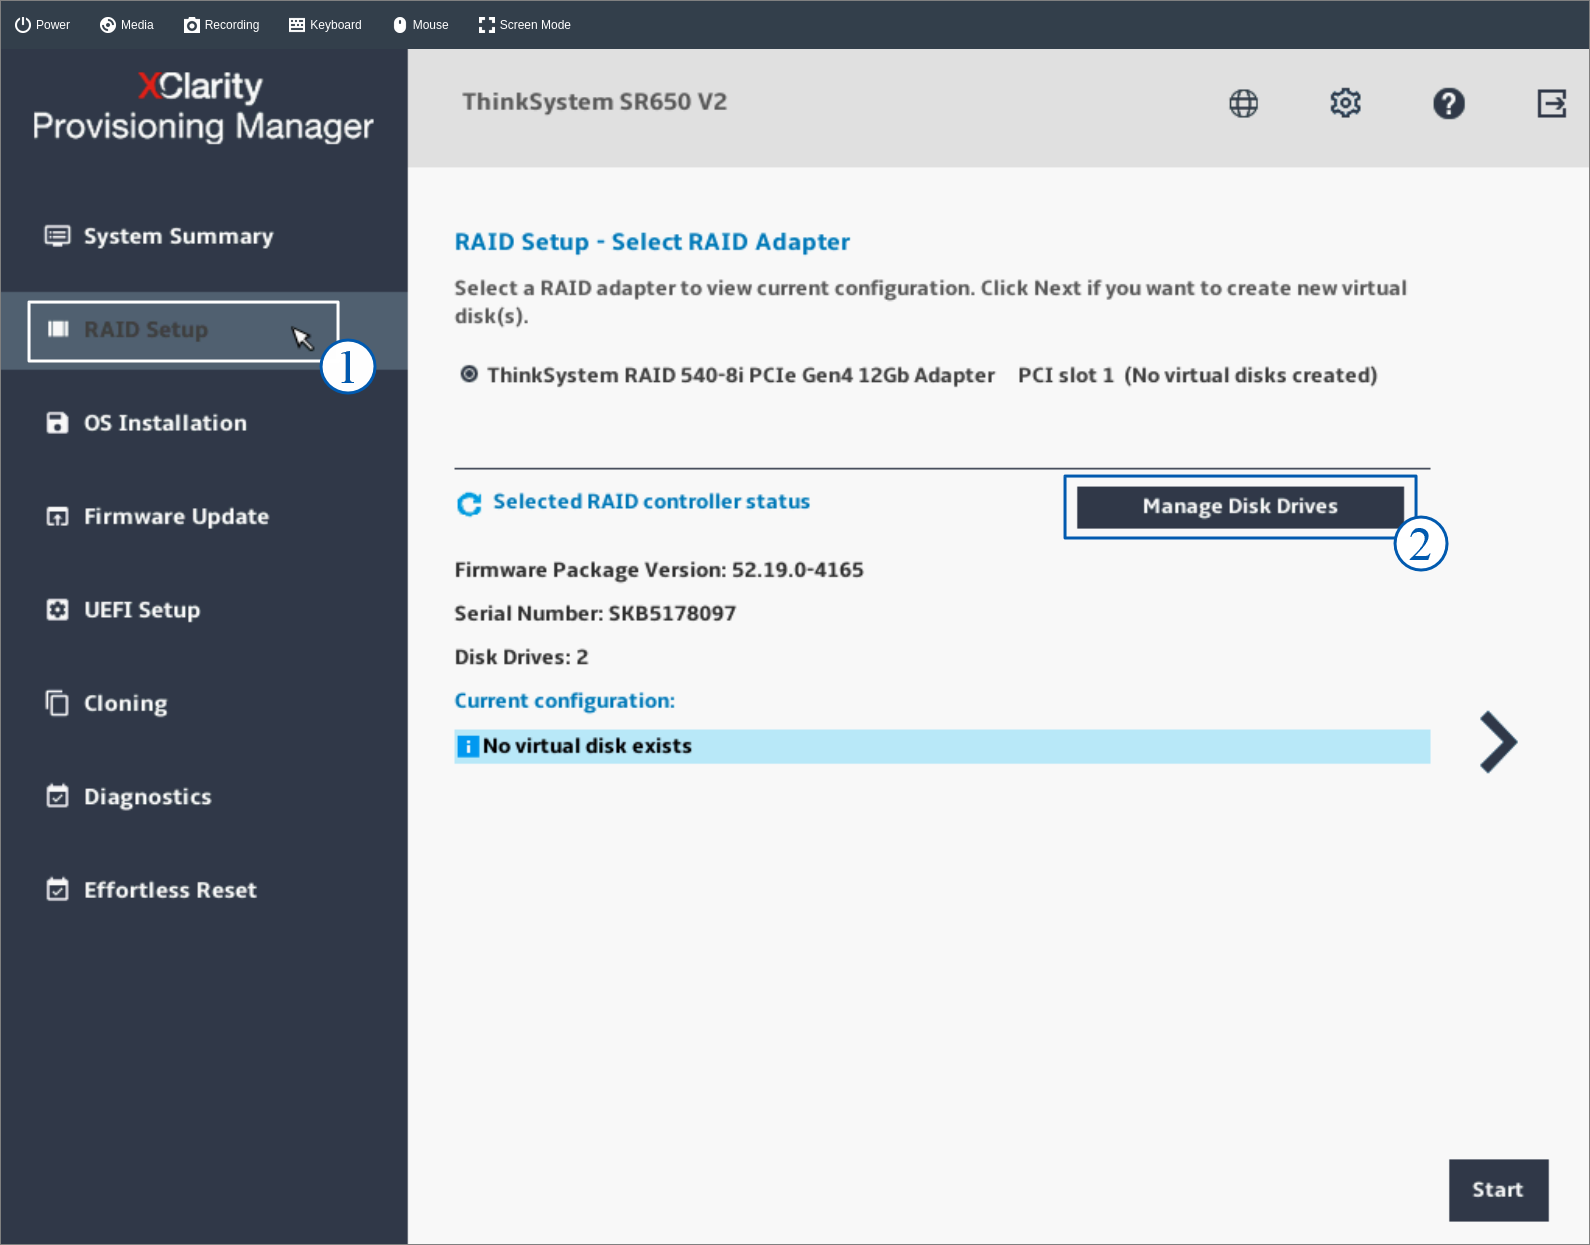Click the Diagnostics icon
1590x1245 pixels.
pyautogui.click(x=57, y=796)
